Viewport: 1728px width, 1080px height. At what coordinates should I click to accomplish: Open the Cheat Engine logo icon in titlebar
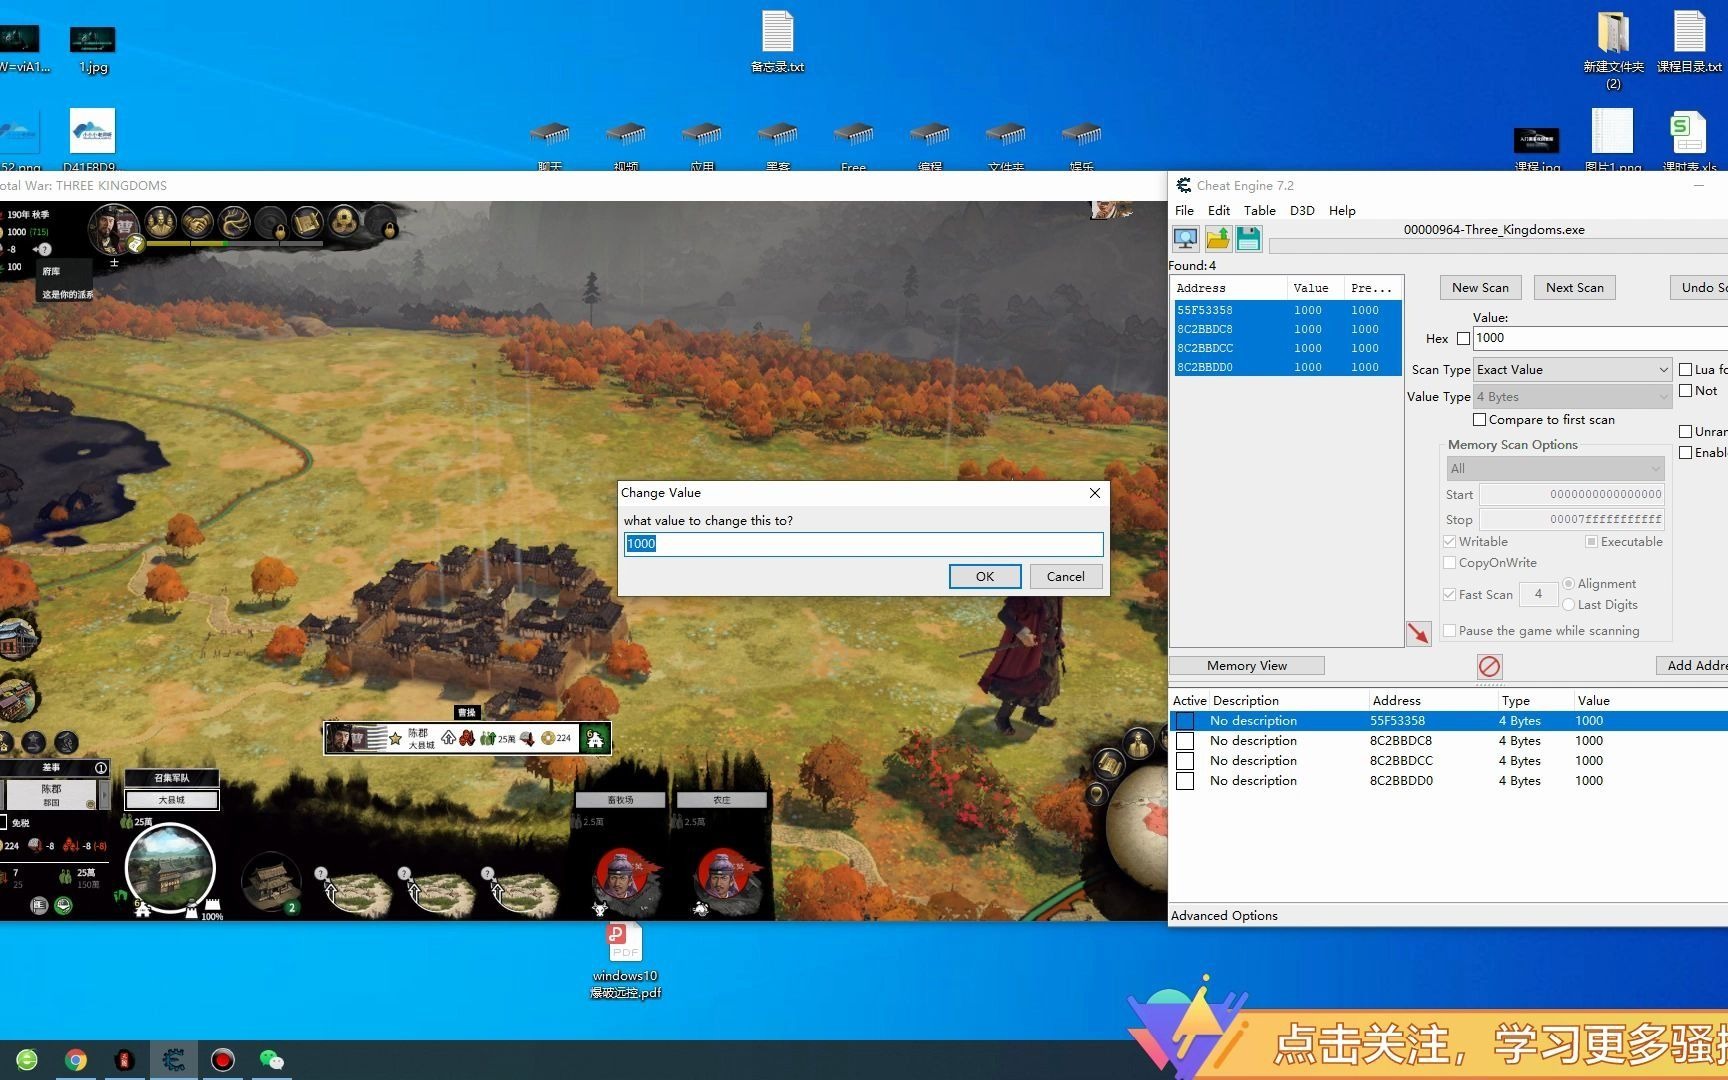[x=1183, y=185]
